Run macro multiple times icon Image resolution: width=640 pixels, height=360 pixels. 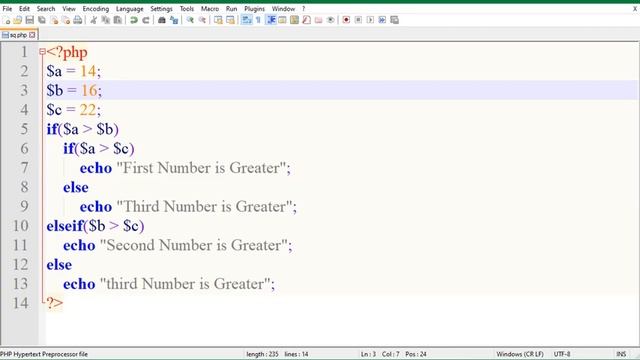pyautogui.click(x=382, y=20)
